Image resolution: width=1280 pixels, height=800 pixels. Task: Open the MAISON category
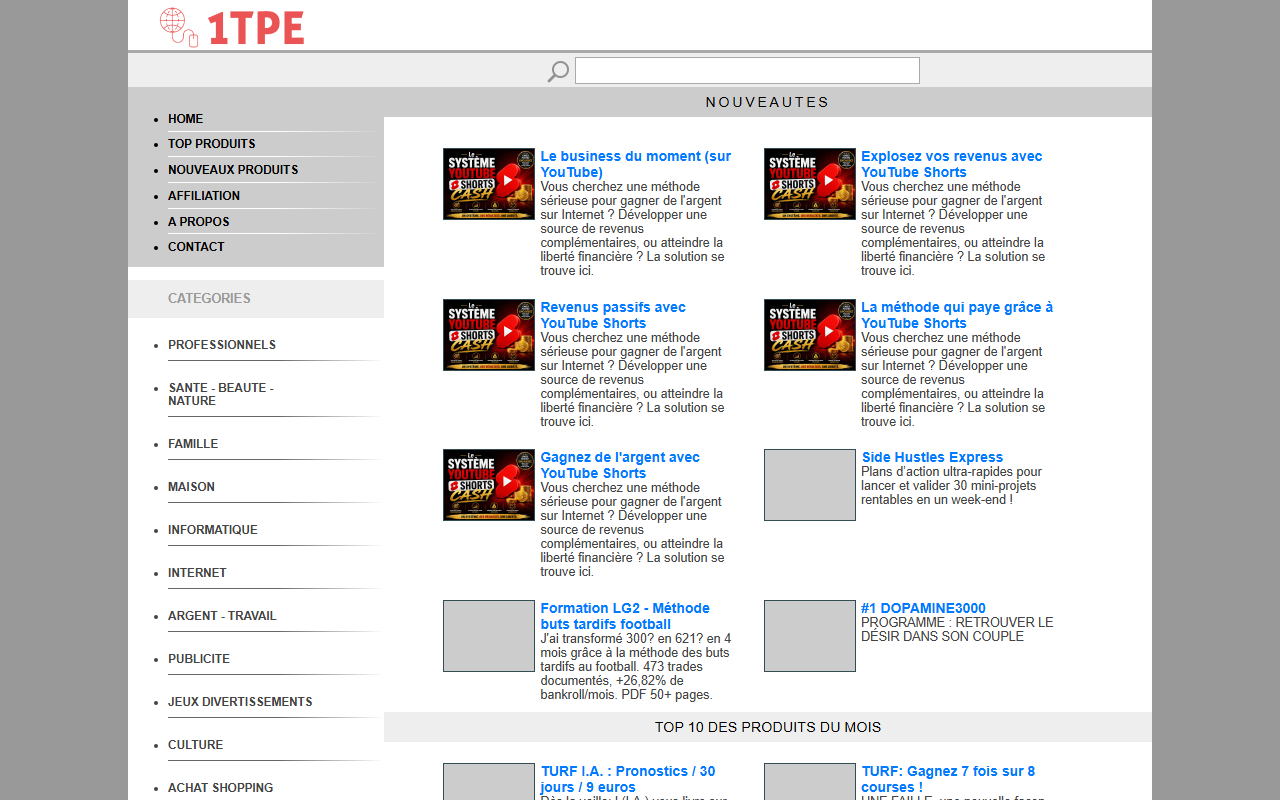click(x=191, y=487)
